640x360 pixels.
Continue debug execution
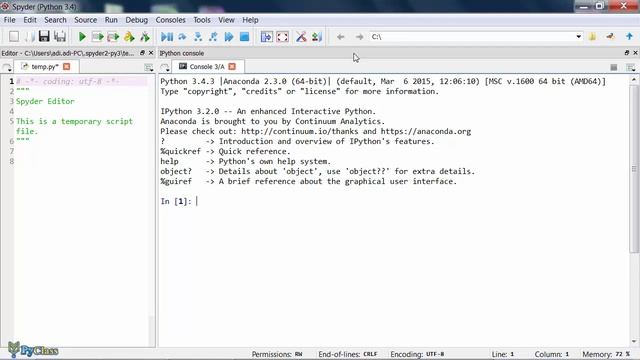229,37
